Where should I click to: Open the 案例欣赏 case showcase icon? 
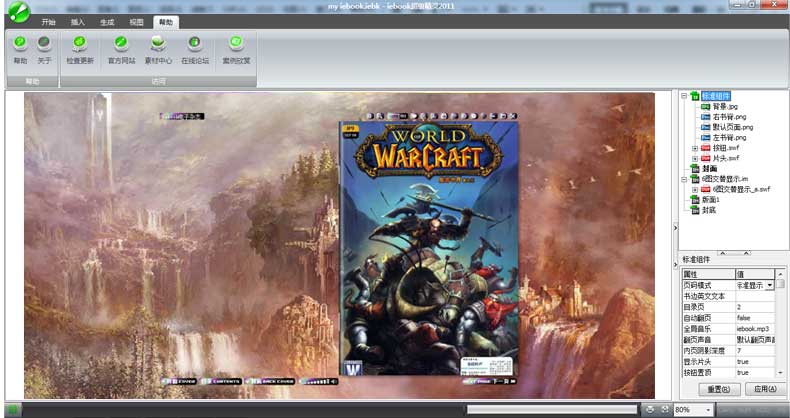point(236,42)
